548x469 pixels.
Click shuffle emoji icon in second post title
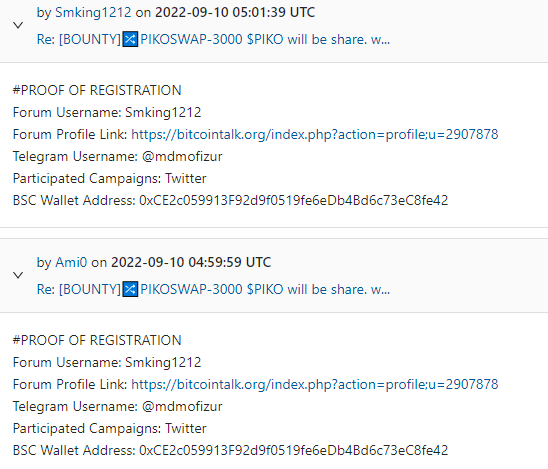point(130,289)
